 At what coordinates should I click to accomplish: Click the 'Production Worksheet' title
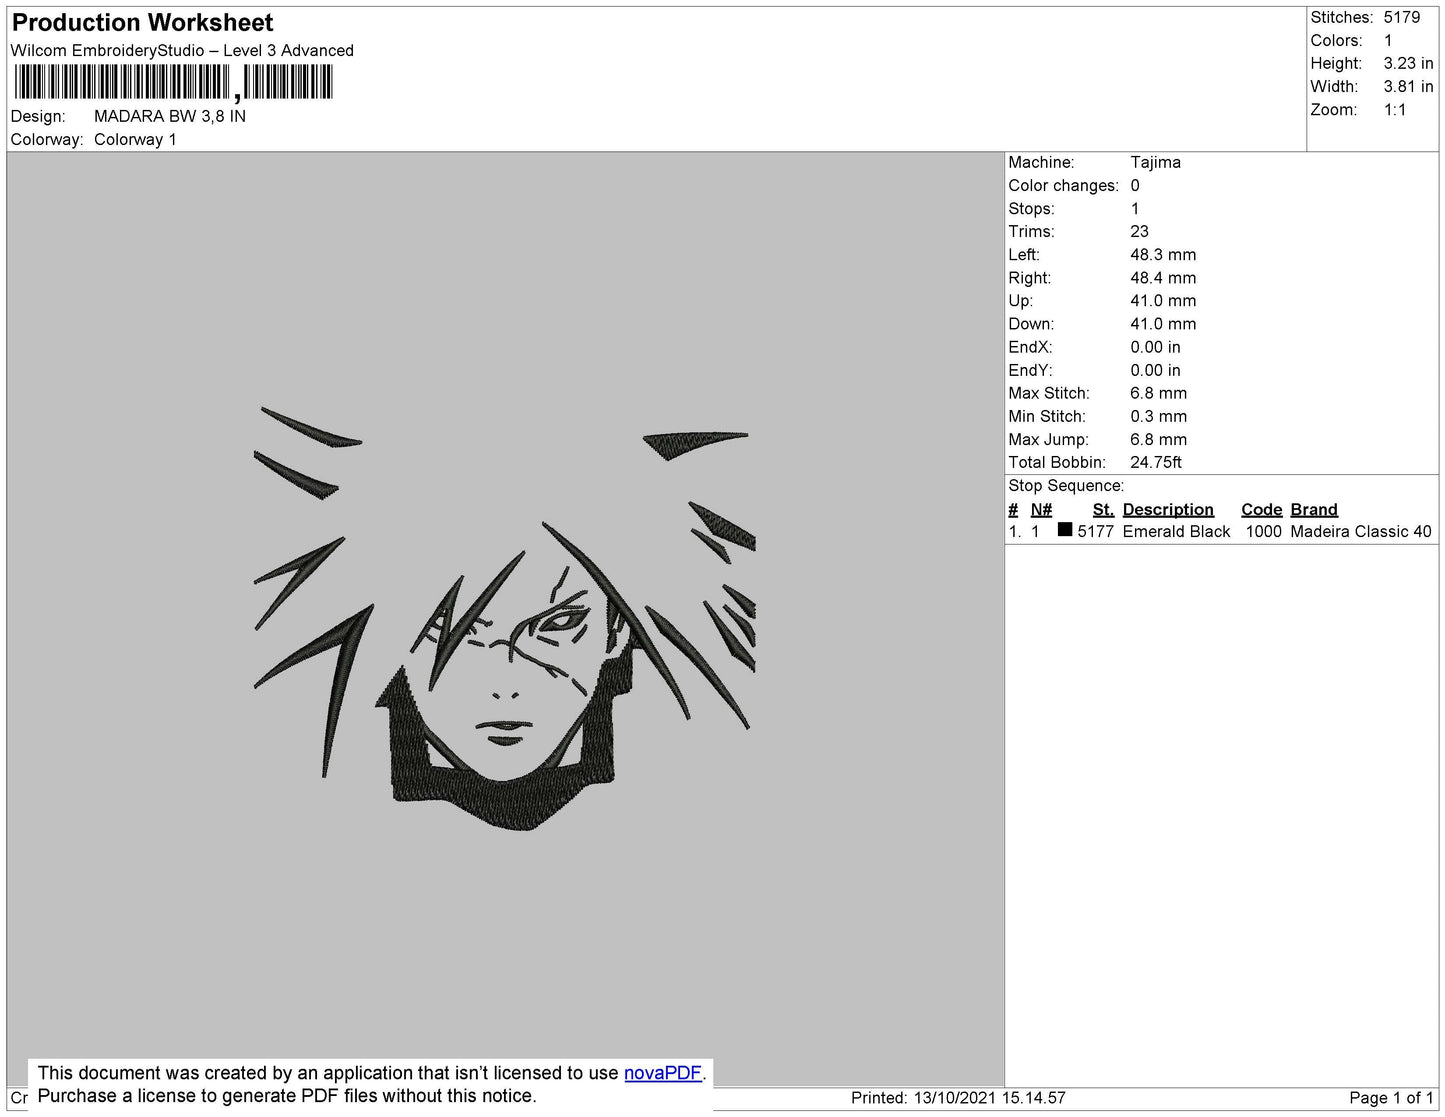pos(143,22)
